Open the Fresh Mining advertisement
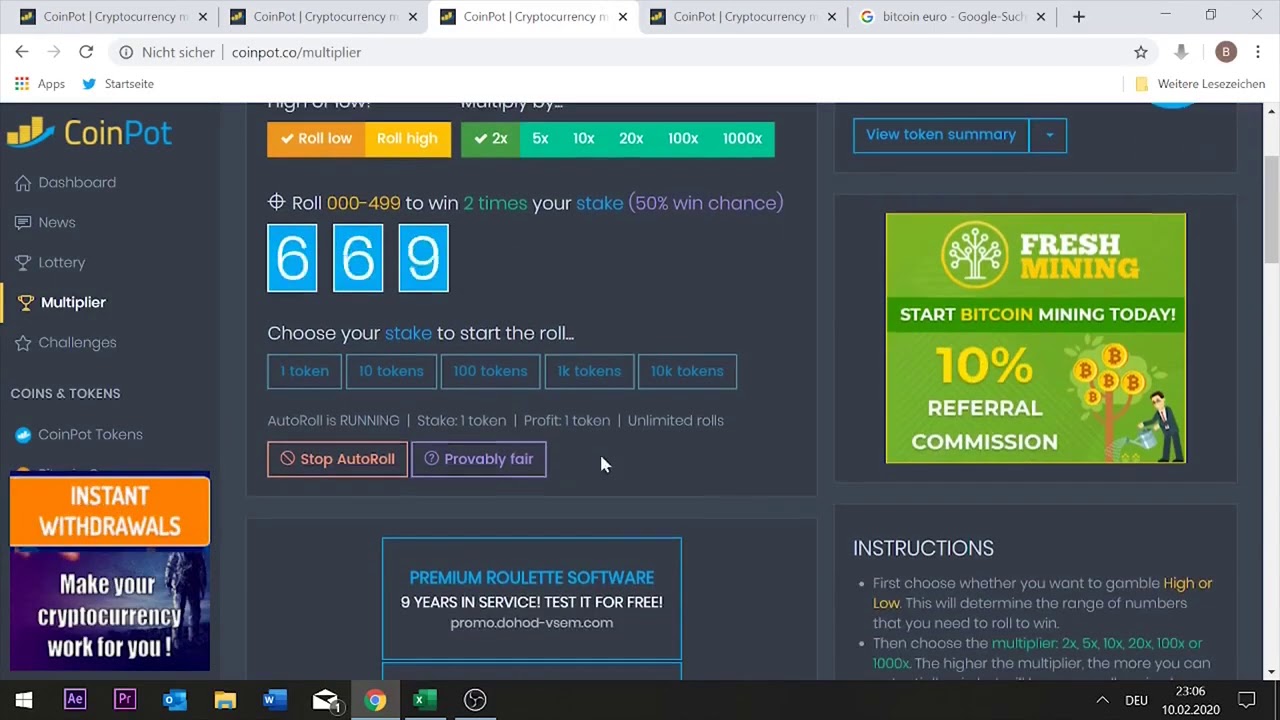Viewport: 1280px width, 720px height. click(1036, 338)
